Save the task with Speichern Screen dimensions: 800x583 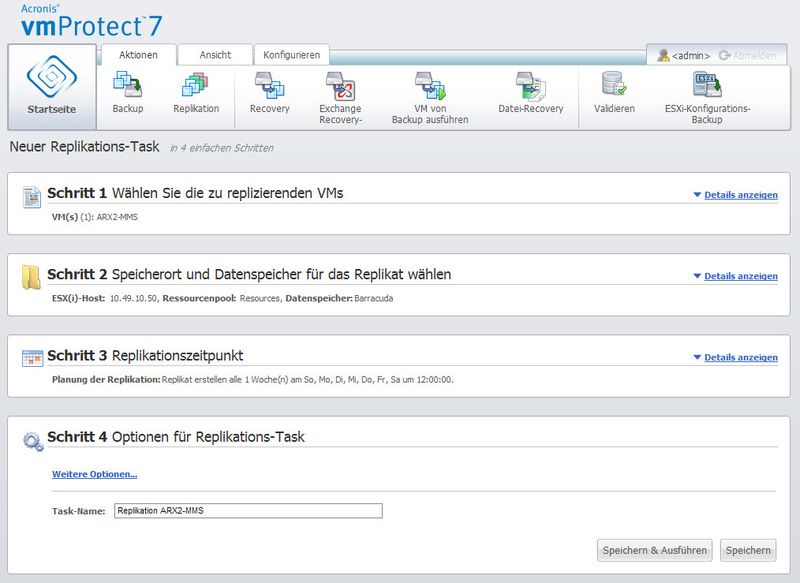(748, 550)
